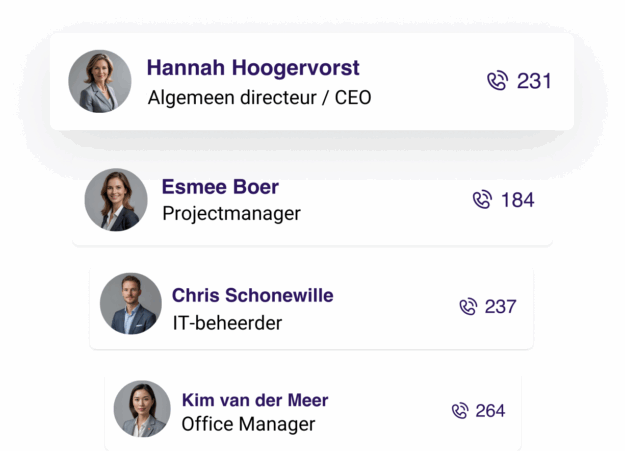This screenshot has width=625, height=451.
Task: Dial extension number 184
Action: point(517,200)
